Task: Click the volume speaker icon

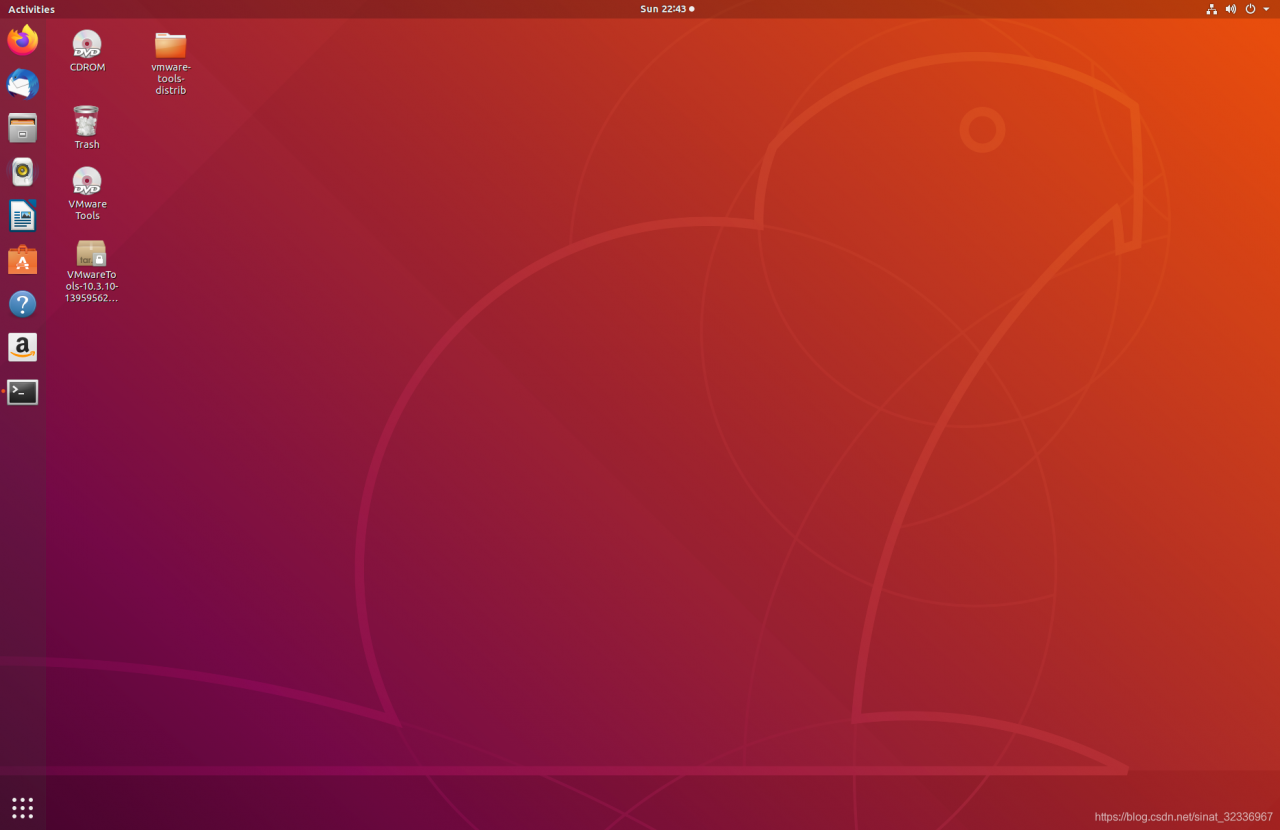Action: pyautogui.click(x=1231, y=9)
